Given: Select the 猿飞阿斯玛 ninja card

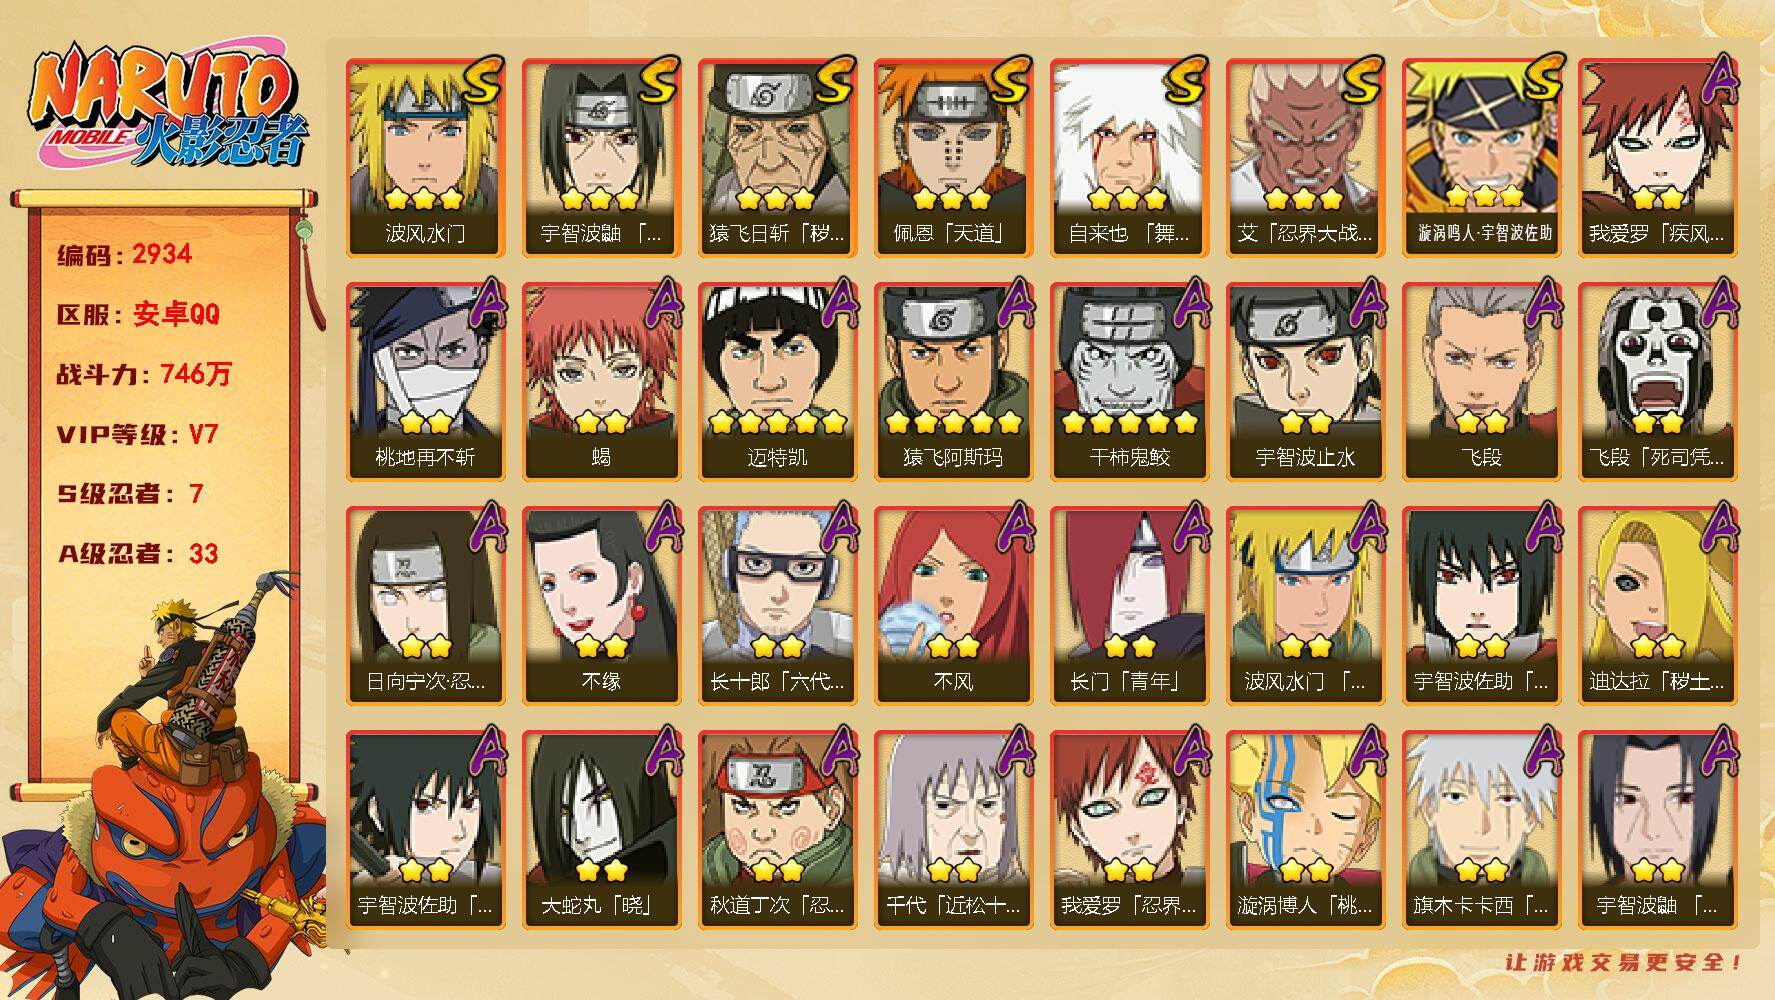Looking at the screenshot, I should coord(953,382).
